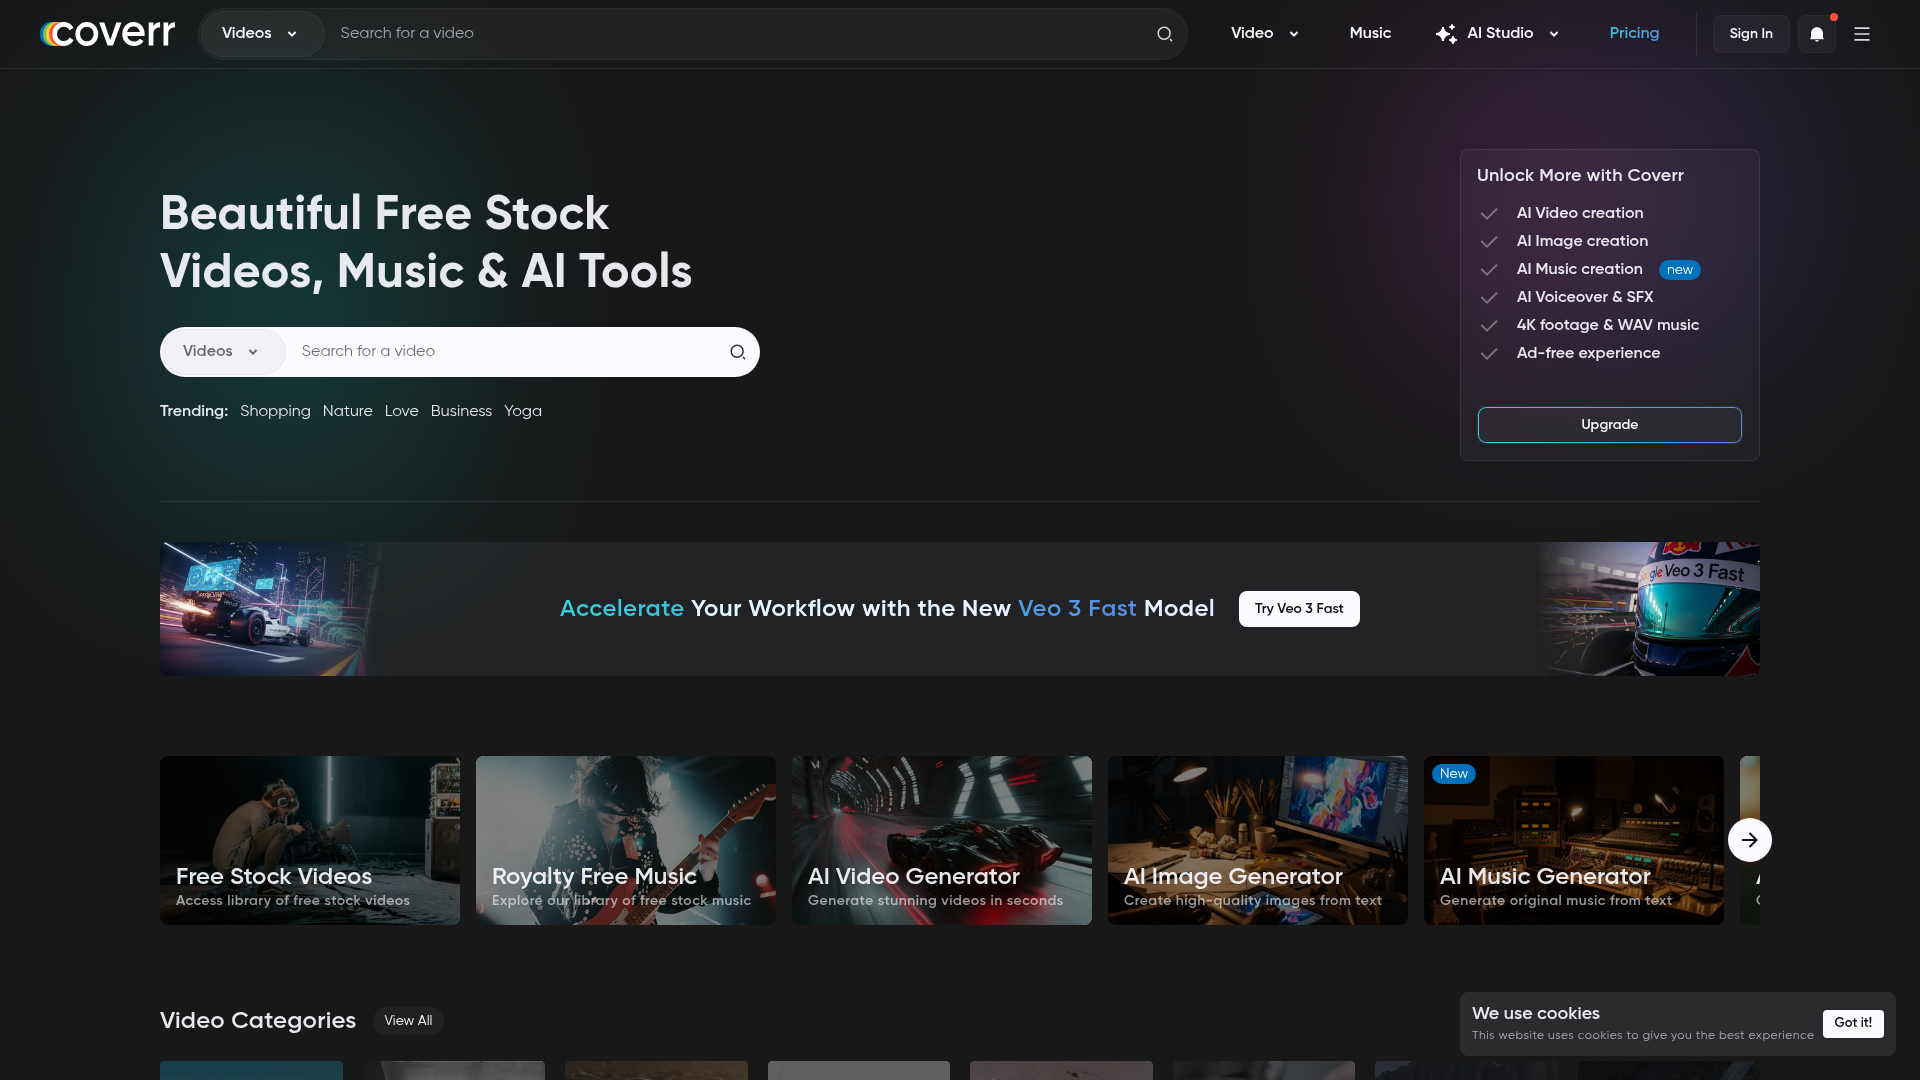Click the search magnifier in the top bar
Image resolution: width=1920 pixels, height=1080 pixels.
click(x=1164, y=33)
